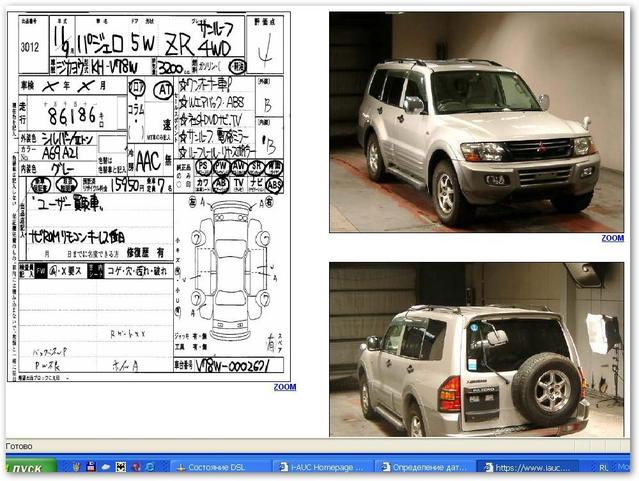Click the black square quick launch icon

click(x=121, y=467)
